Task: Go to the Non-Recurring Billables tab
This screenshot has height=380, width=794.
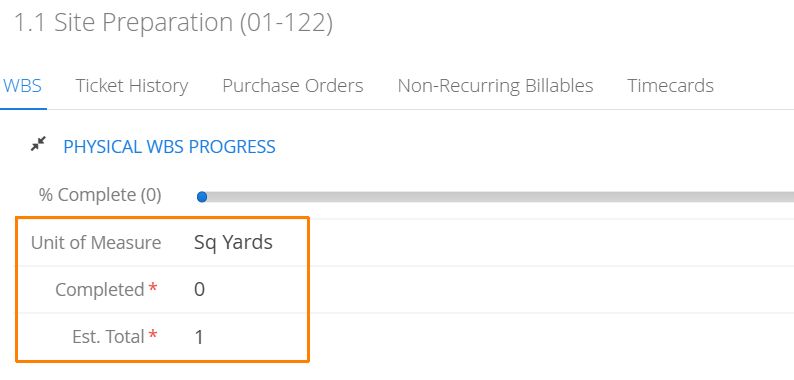Action: 495,86
